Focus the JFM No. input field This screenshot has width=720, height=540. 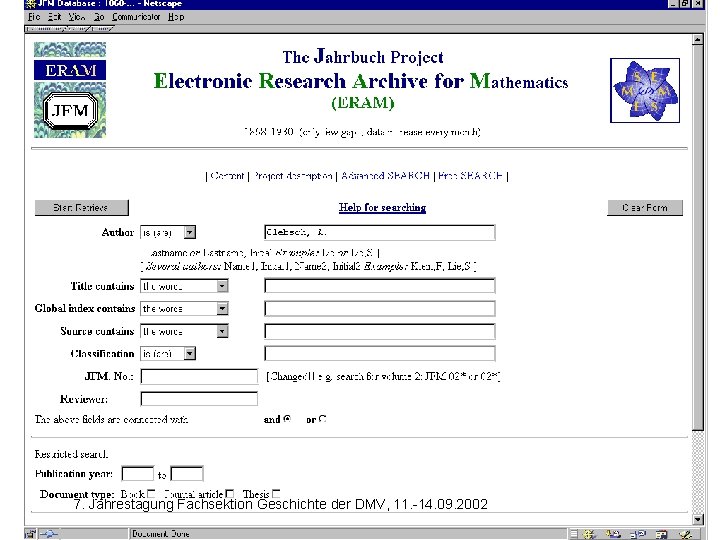[x=199, y=377]
